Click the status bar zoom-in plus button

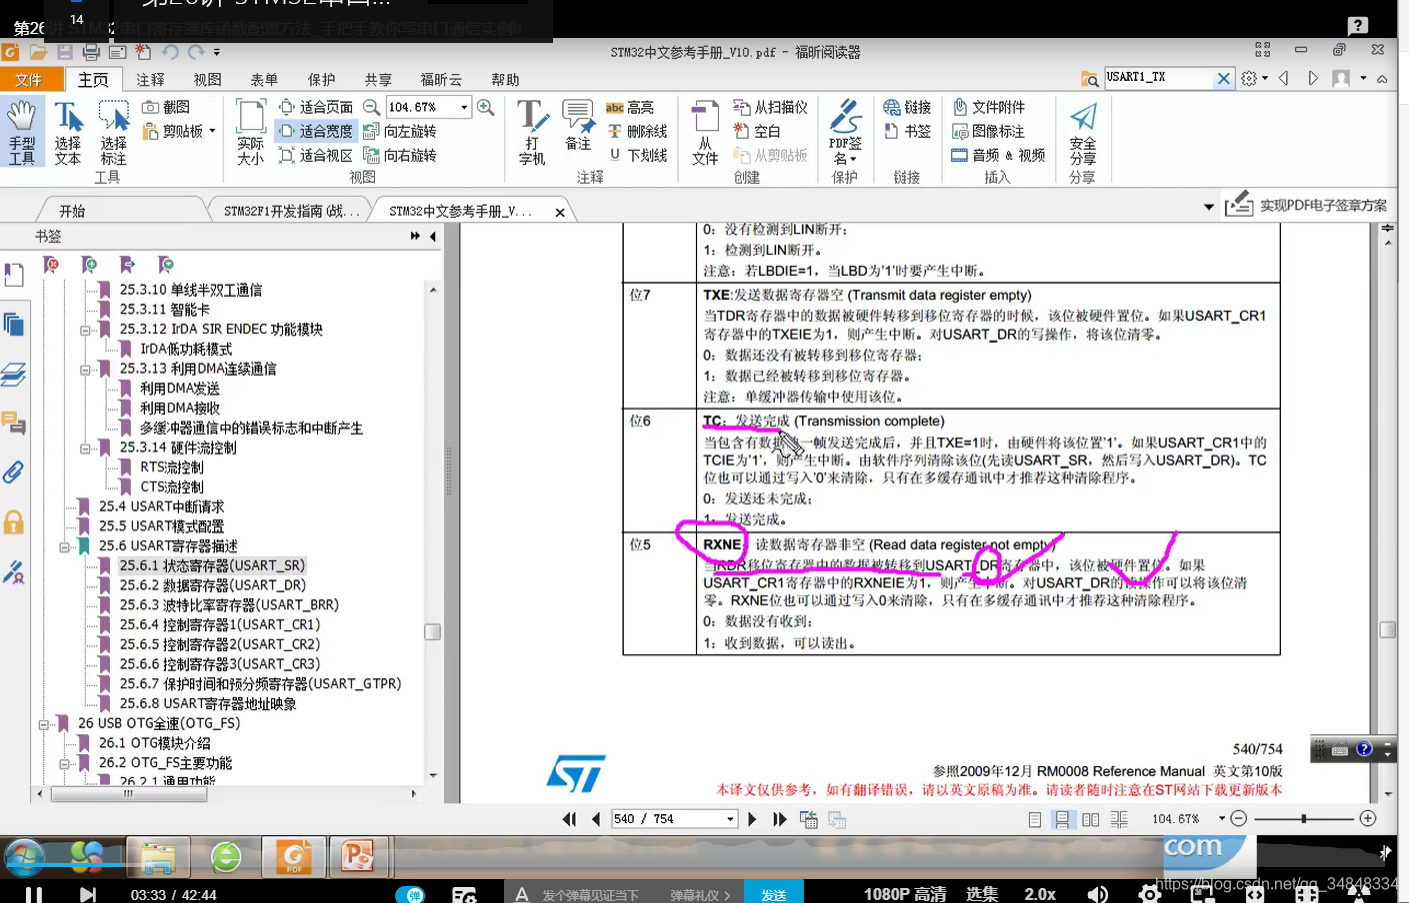click(1368, 819)
